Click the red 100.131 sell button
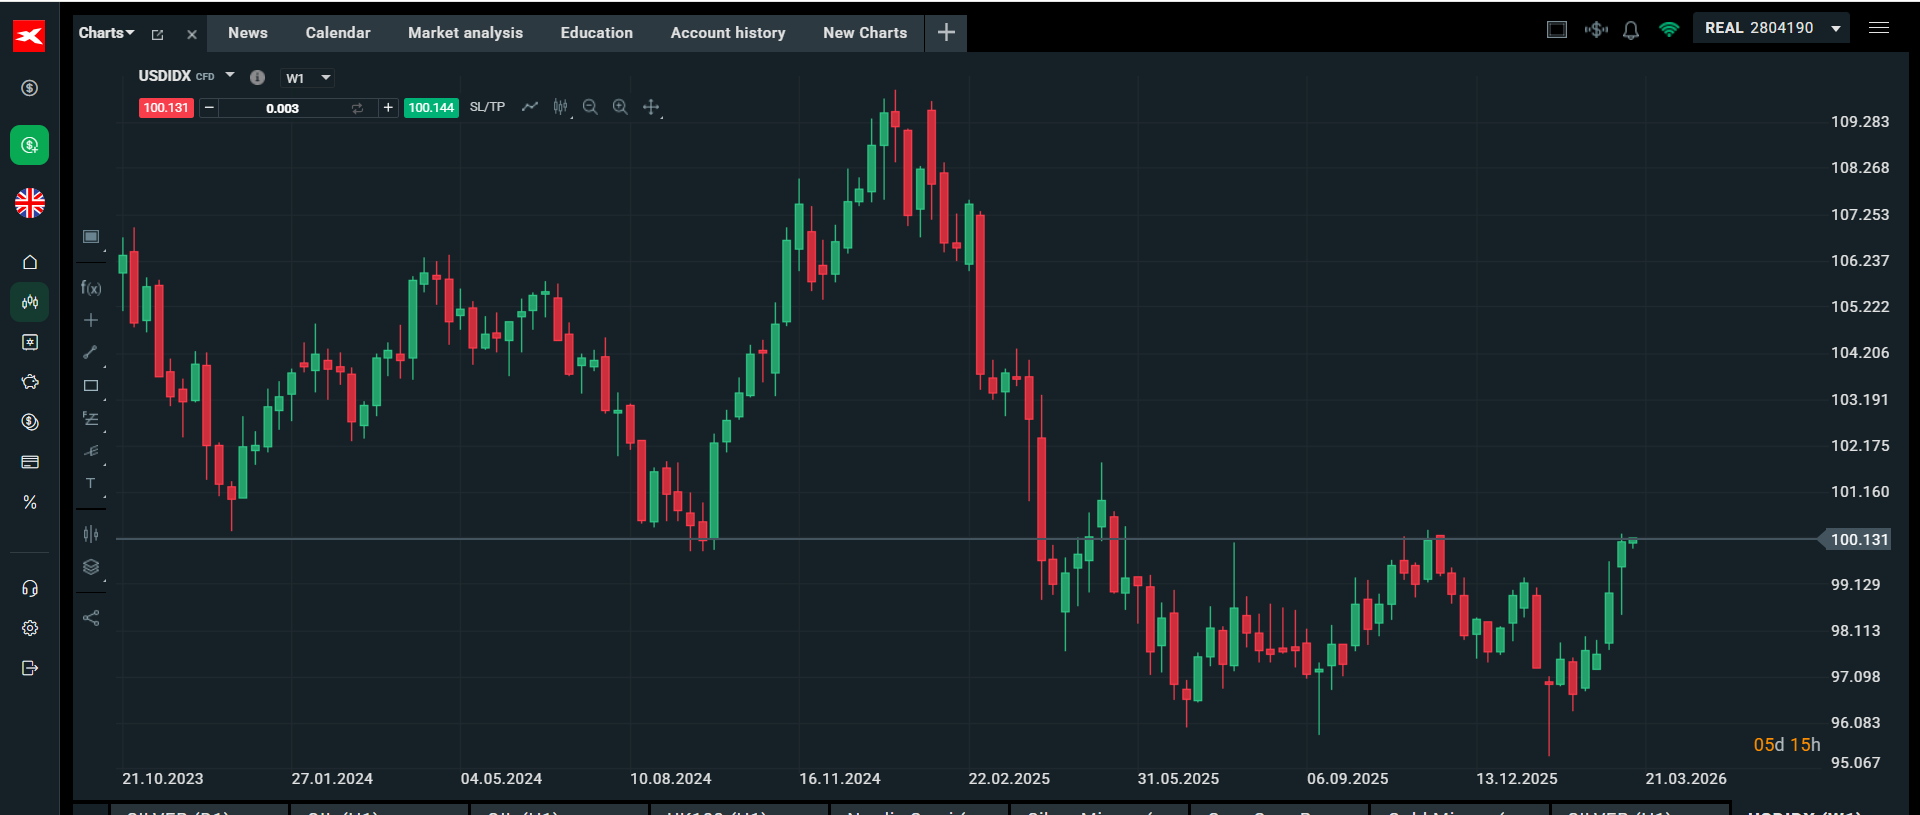Image resolution: width=1920 pixels, height=815 pixels. click(x=166, y=108)
